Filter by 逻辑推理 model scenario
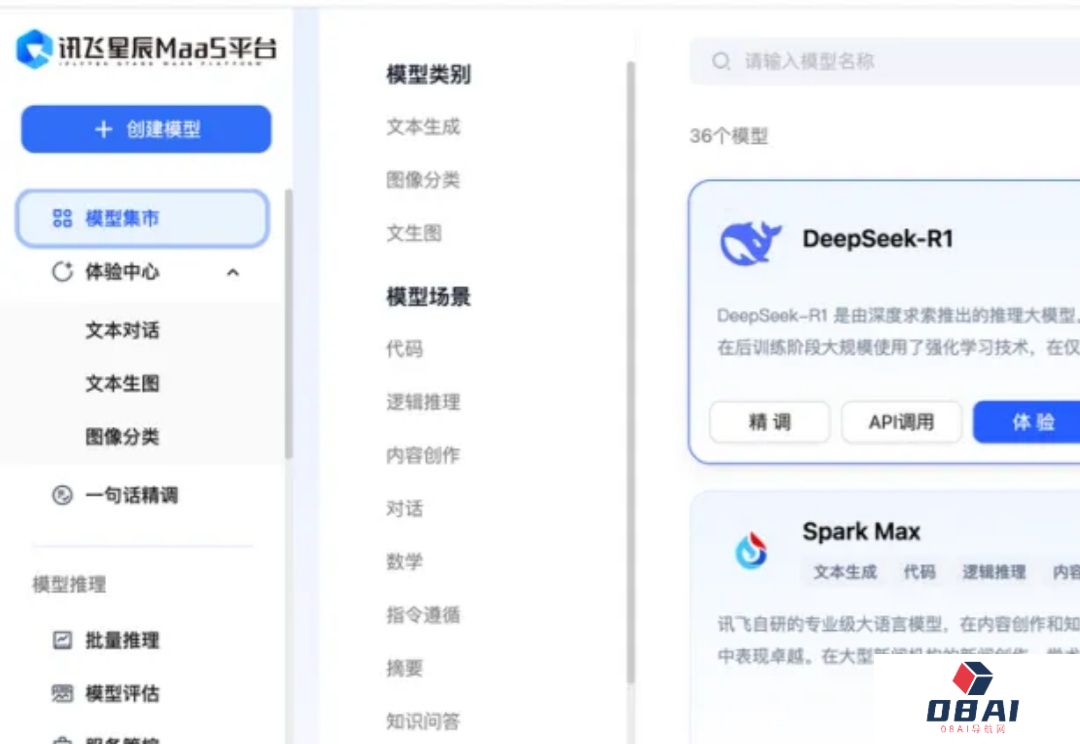The width and height of the screenshot is (1080, 744). coord(423,402)
